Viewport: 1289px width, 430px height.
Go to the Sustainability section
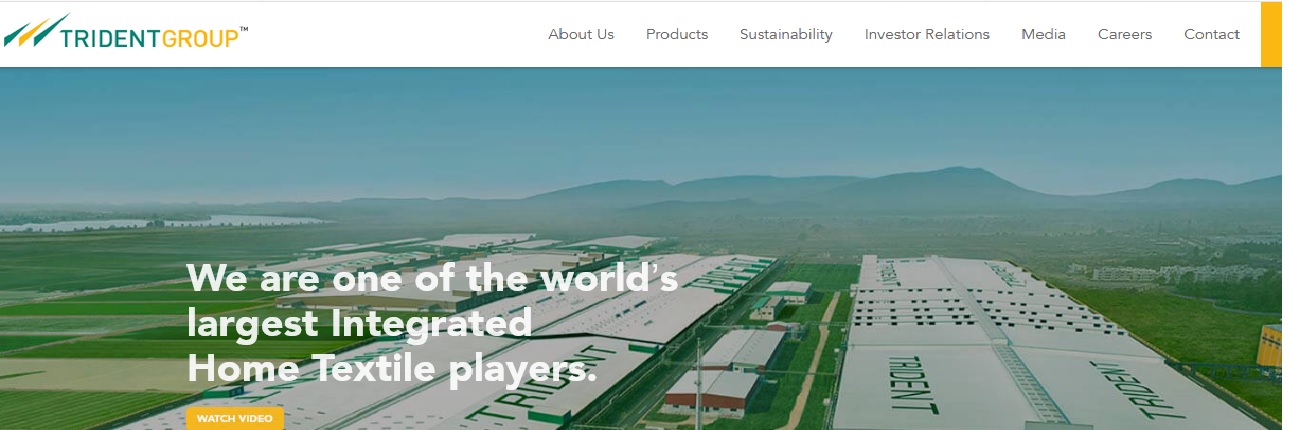[786, 34]
